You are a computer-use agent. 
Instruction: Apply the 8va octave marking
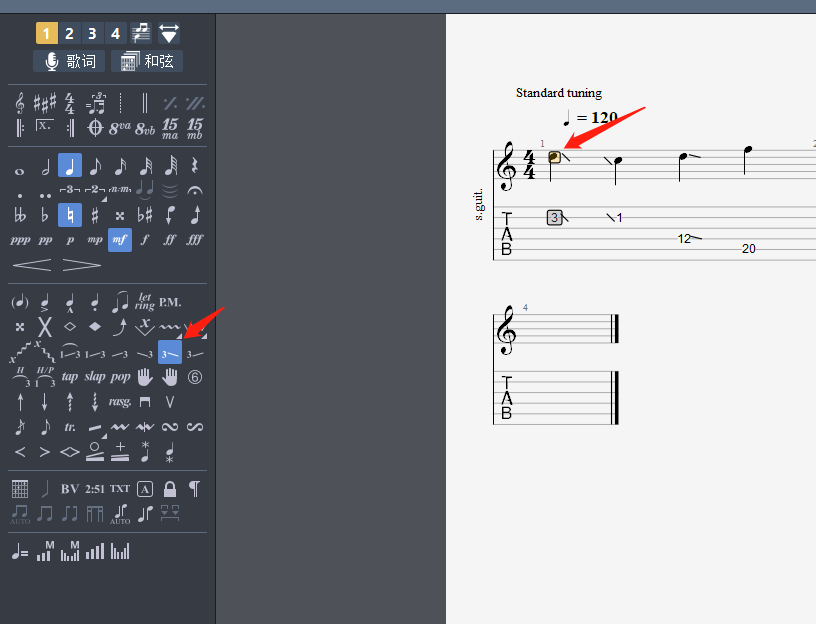click(x=120, y=128)
